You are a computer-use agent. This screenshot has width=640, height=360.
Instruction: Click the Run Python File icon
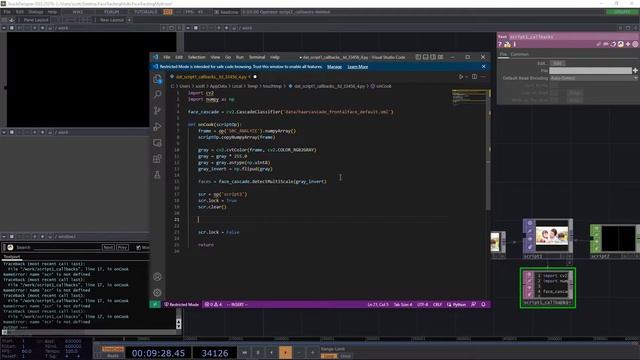click(x=461, y=77)
